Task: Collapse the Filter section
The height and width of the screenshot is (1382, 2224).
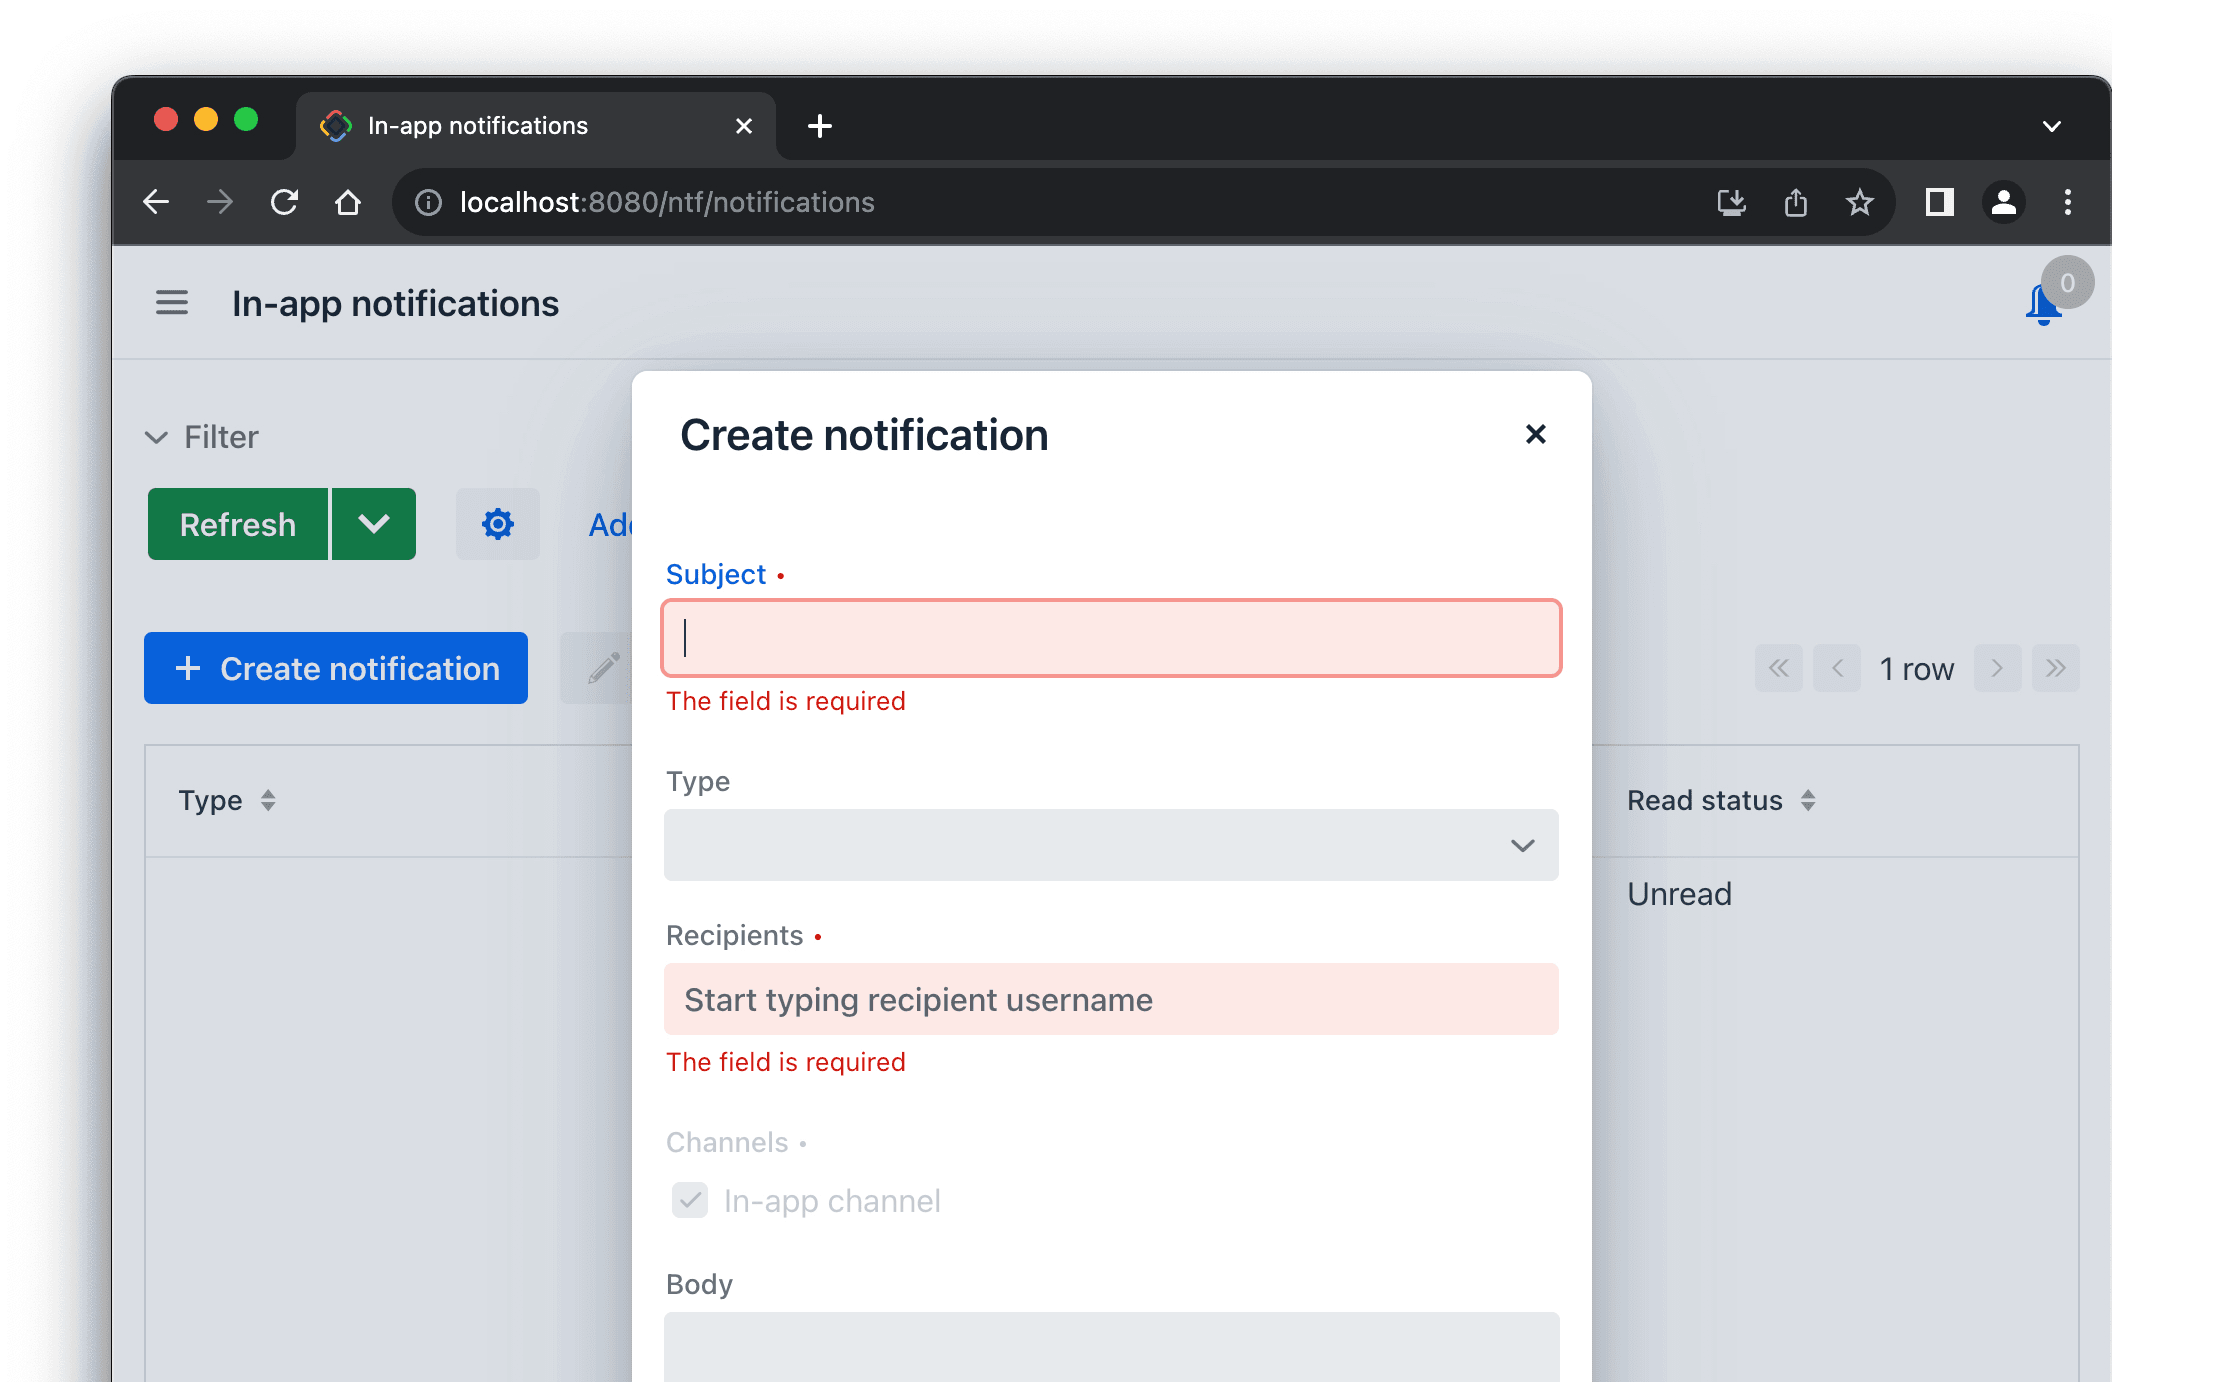Action: pyautogui.click(x=157, y=437)
